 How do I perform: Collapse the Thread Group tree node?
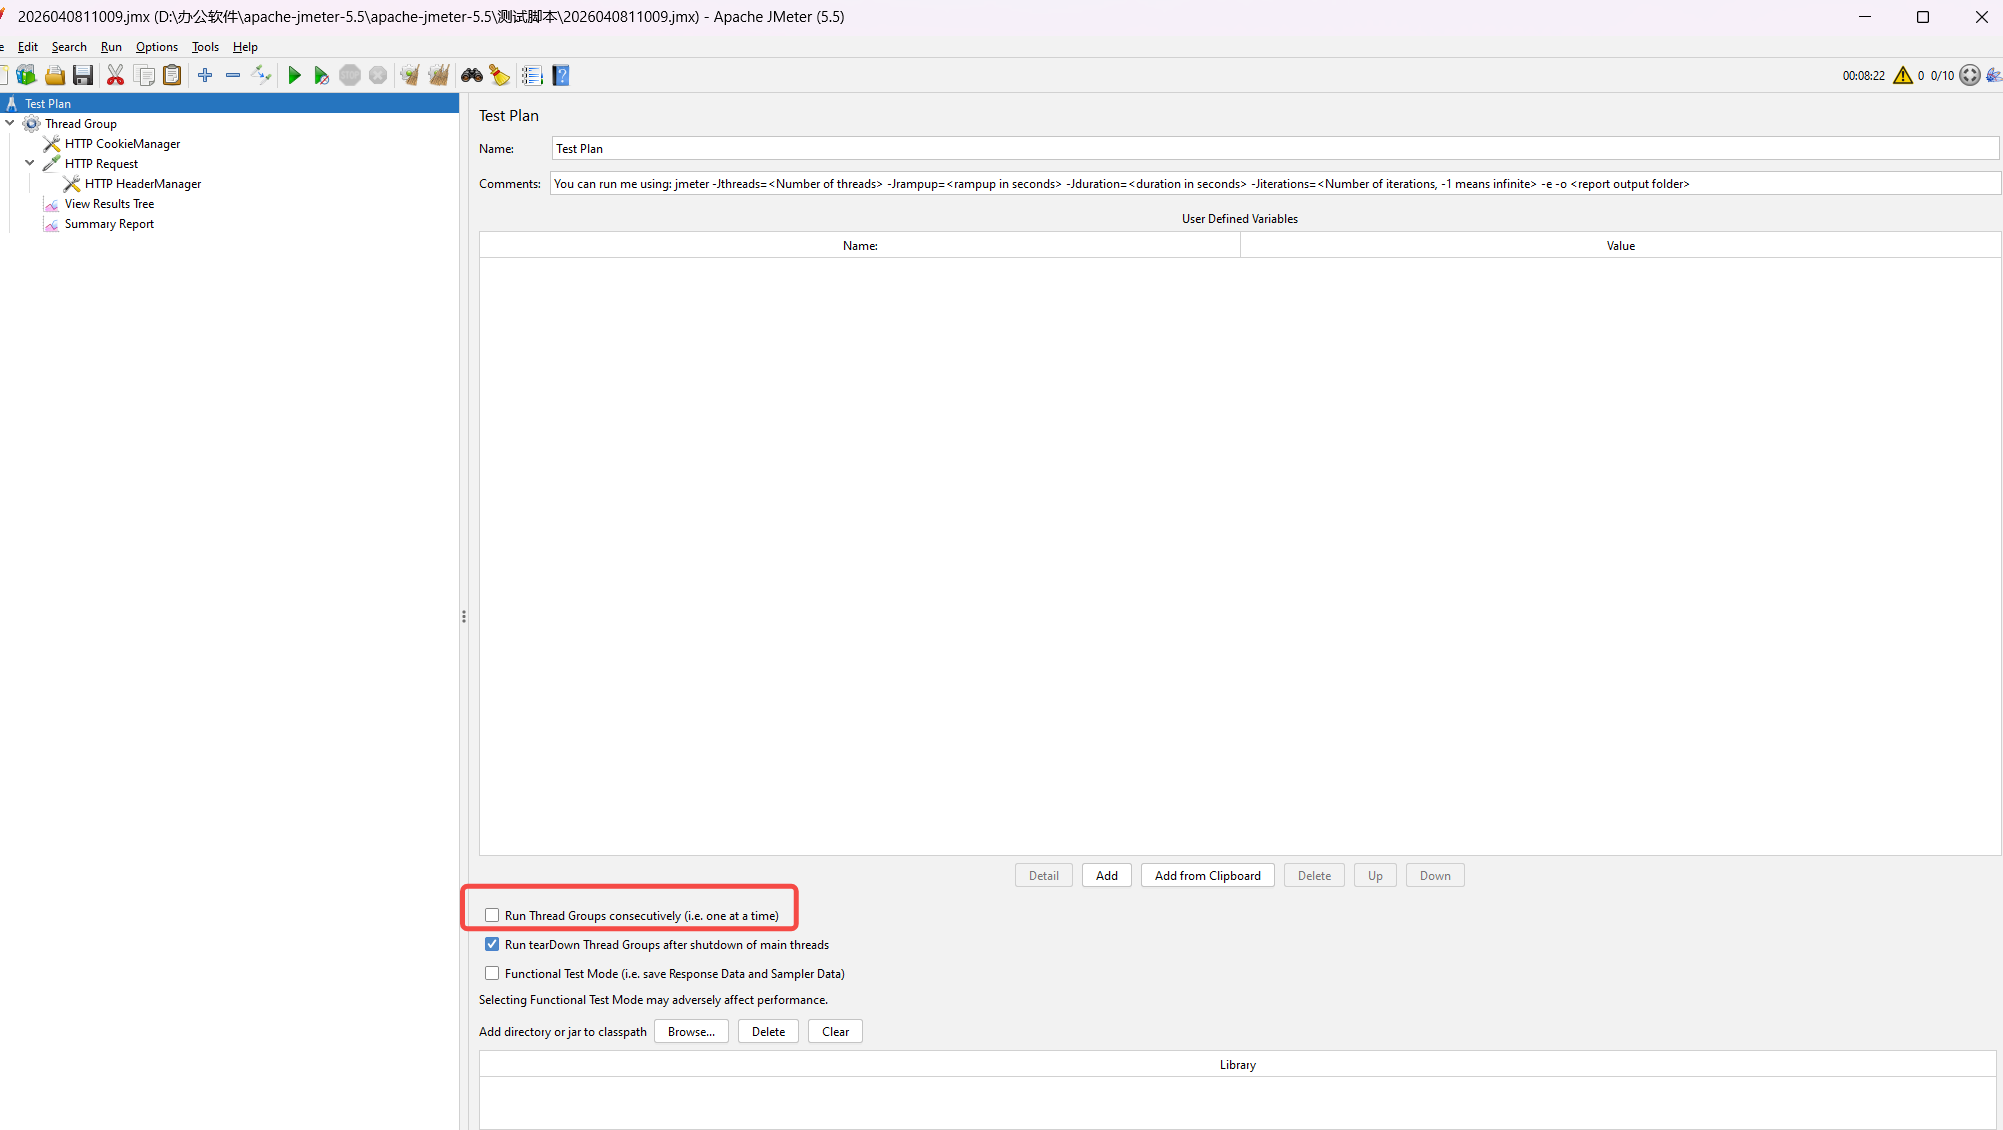[10, 123]
